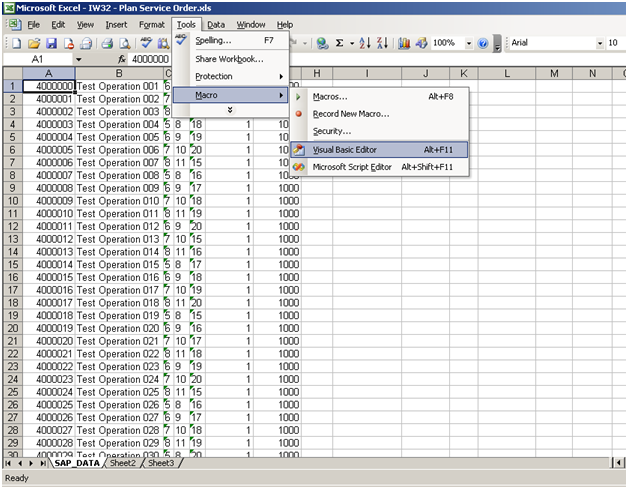Choose Macros... from Macro submenu
Screen dimensions: 628x489
(x=379, y=97)
